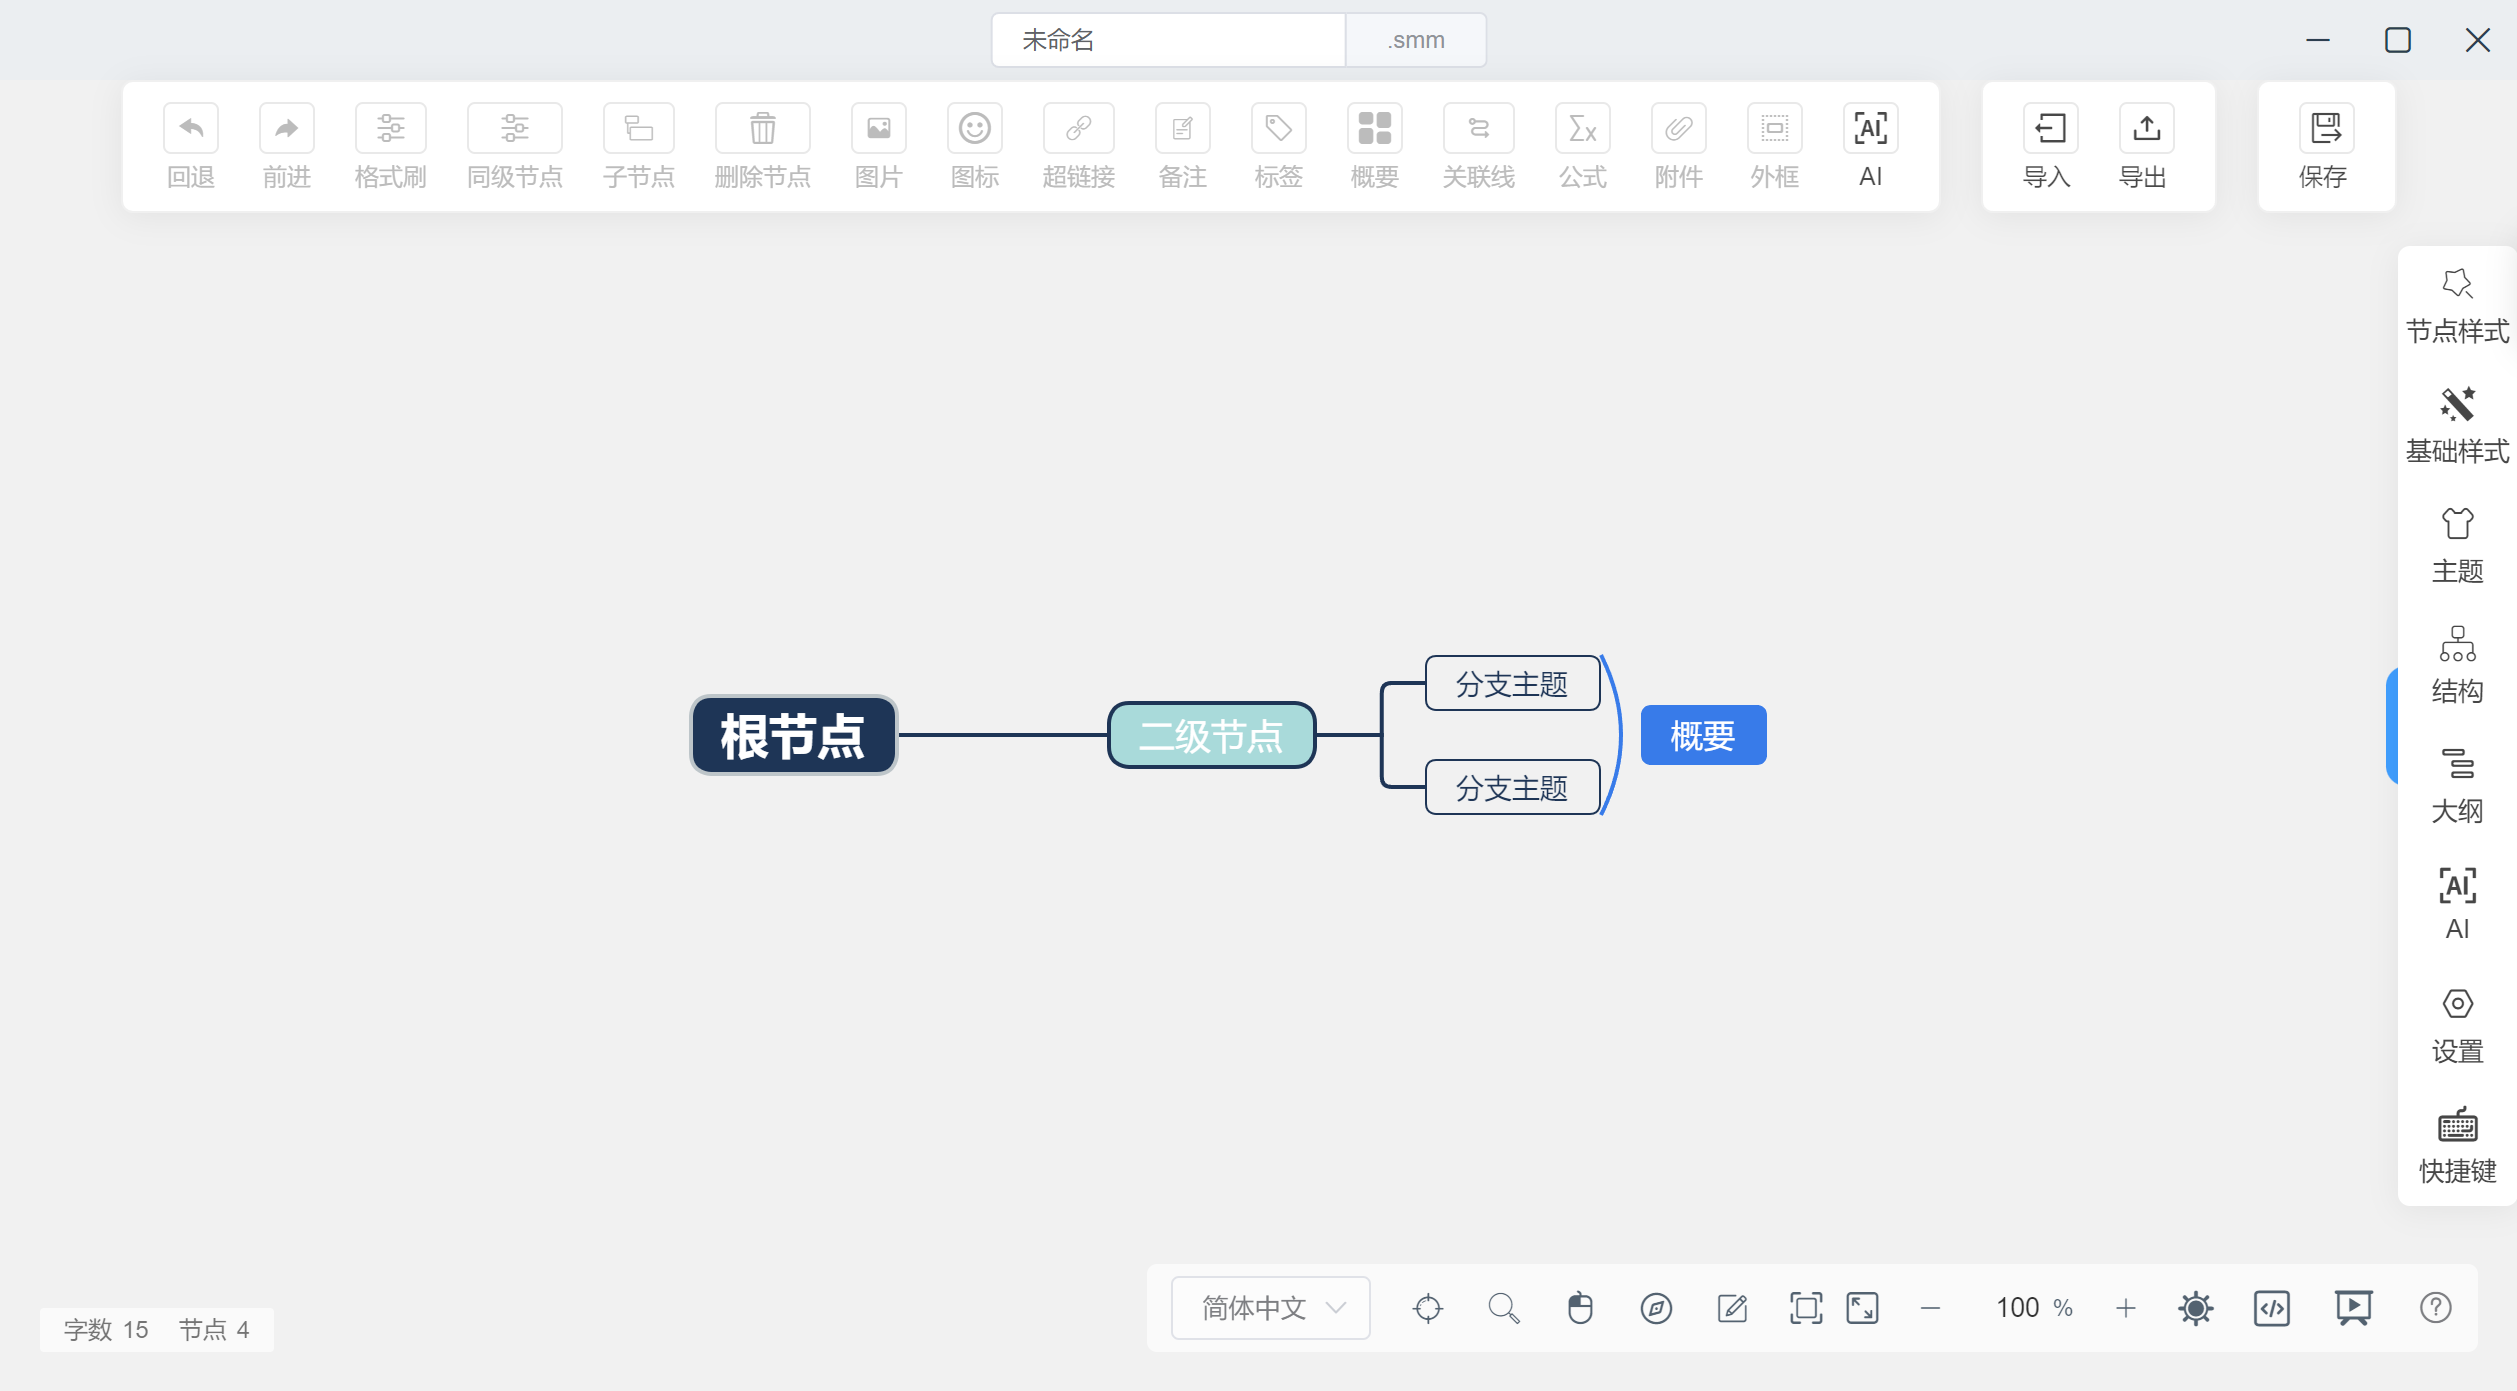Screen dimensions: 2517x1391
Task: Open the 大纲 (outline) panel
Action: (2457, 785)
